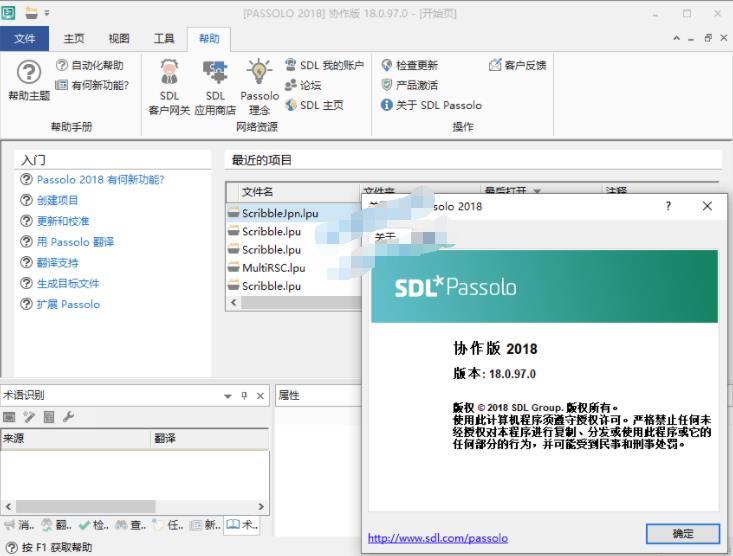Viewport: 733px width, 556px height.
Task: Click the 确定 button in About dialog
Action: 683,534
